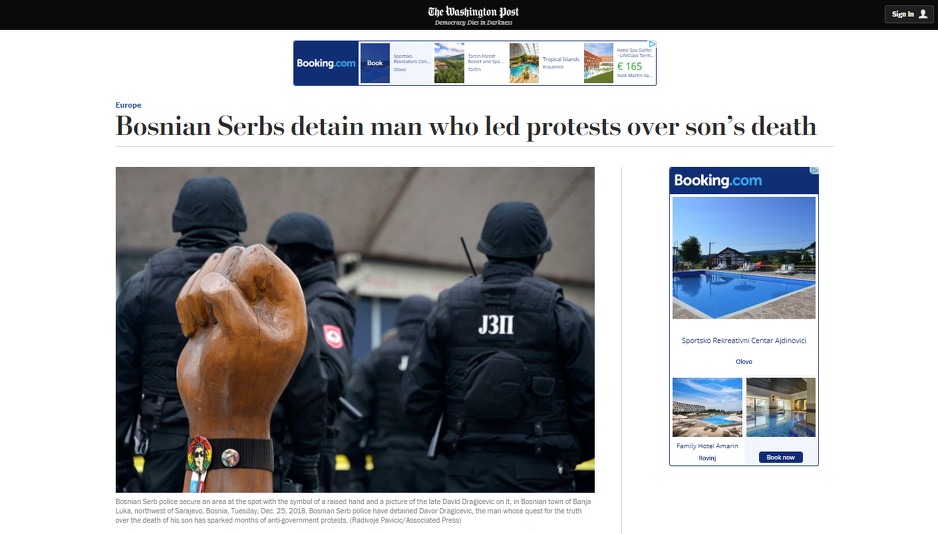Open the Europe section link

(128, 105)
